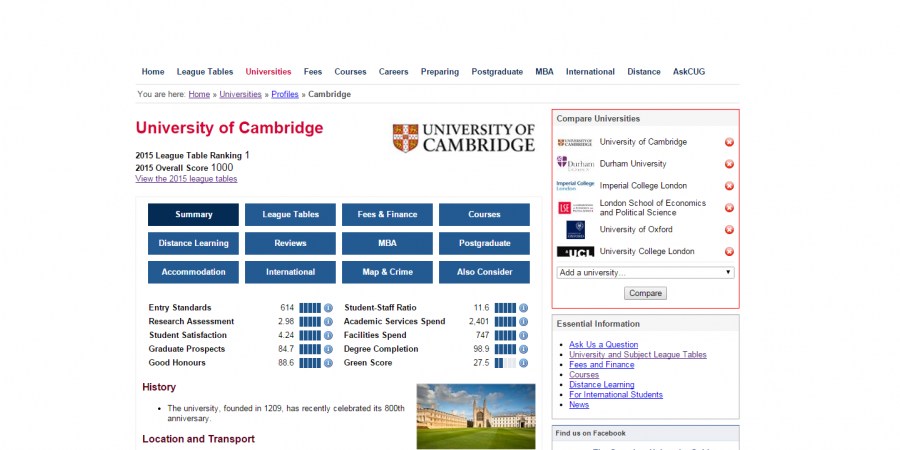The height and width of the screenshot is (450, 900).
Task: Open International profile tab button
Action: [290, 272]
